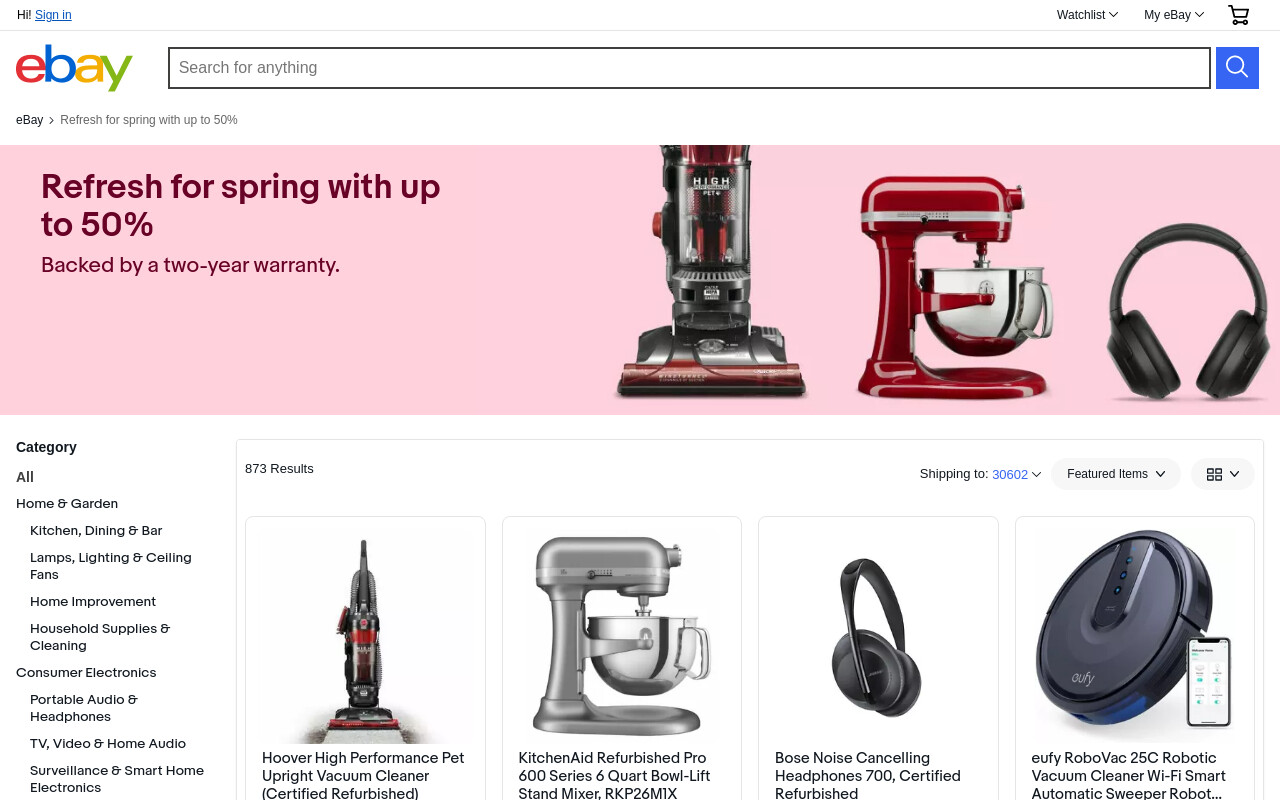Click the Search for anything field

click(689, 68)
